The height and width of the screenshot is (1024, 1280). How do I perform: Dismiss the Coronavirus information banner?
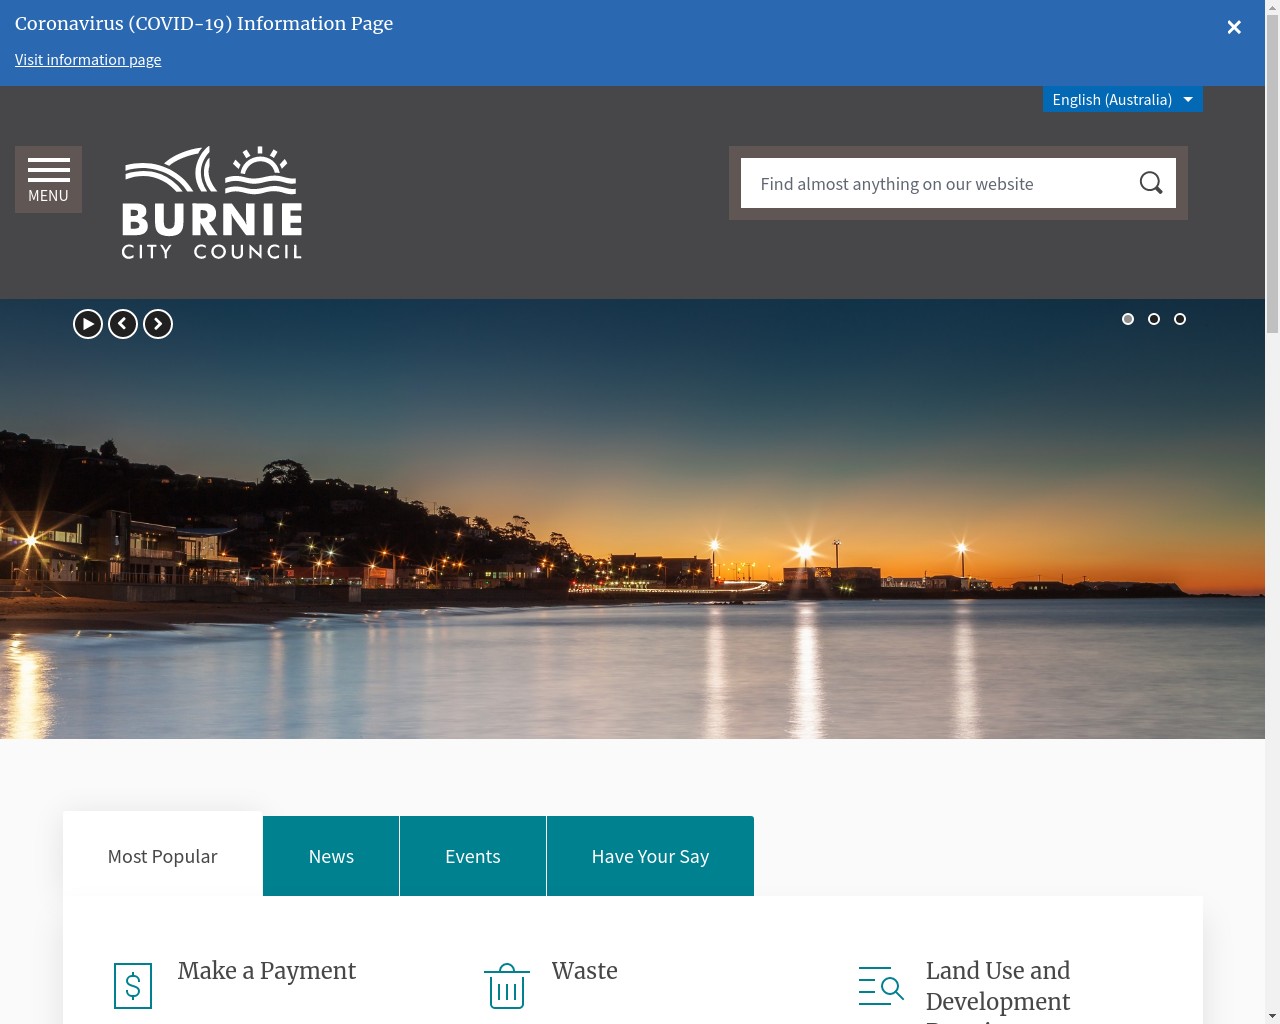coord(1234,27)
